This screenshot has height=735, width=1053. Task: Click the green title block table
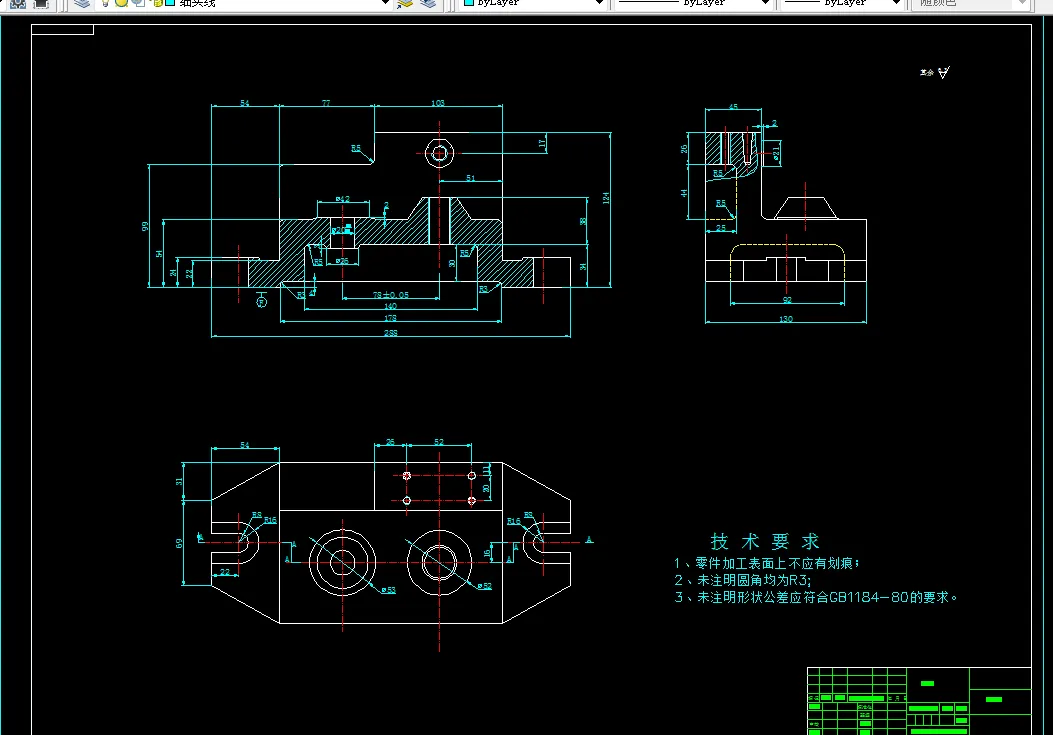[919, 701]
